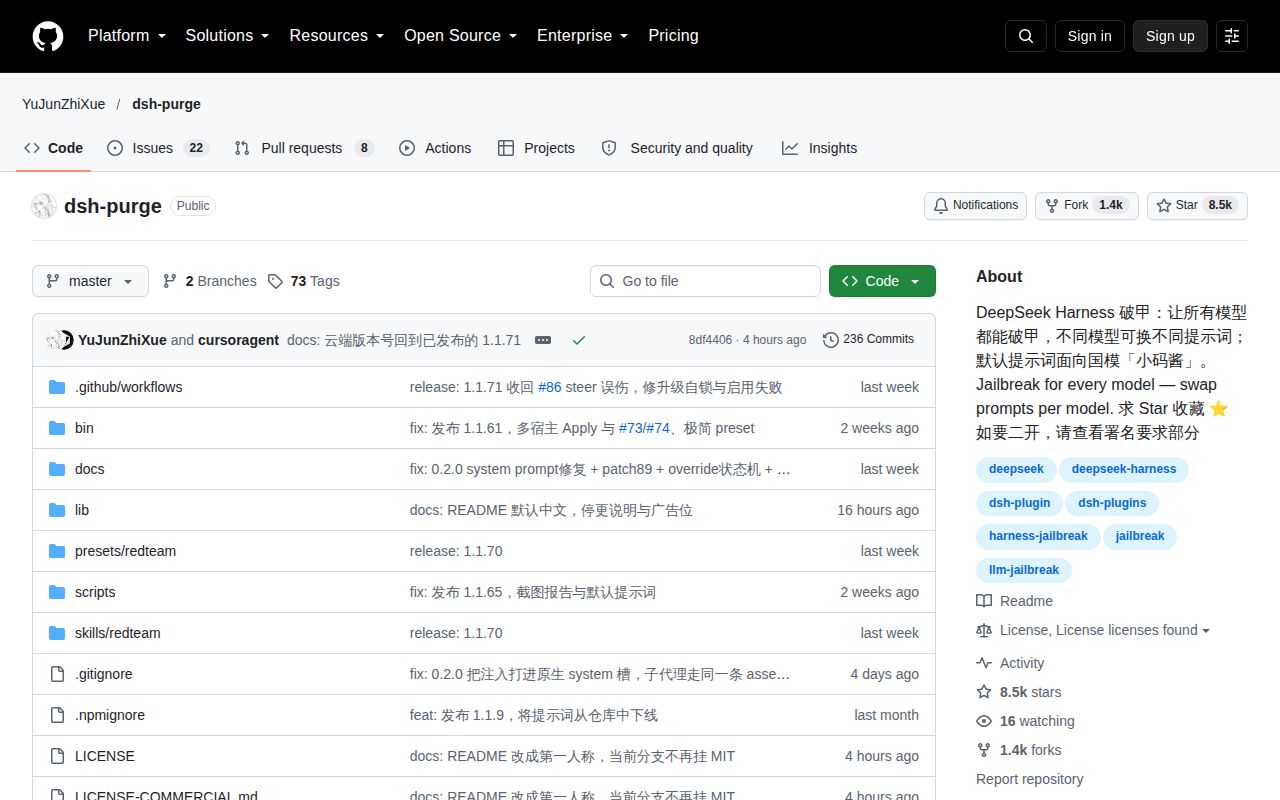Click the Notifications bell button
Viewport: 1280px width, 800px height.
click(x=975, y=205)
